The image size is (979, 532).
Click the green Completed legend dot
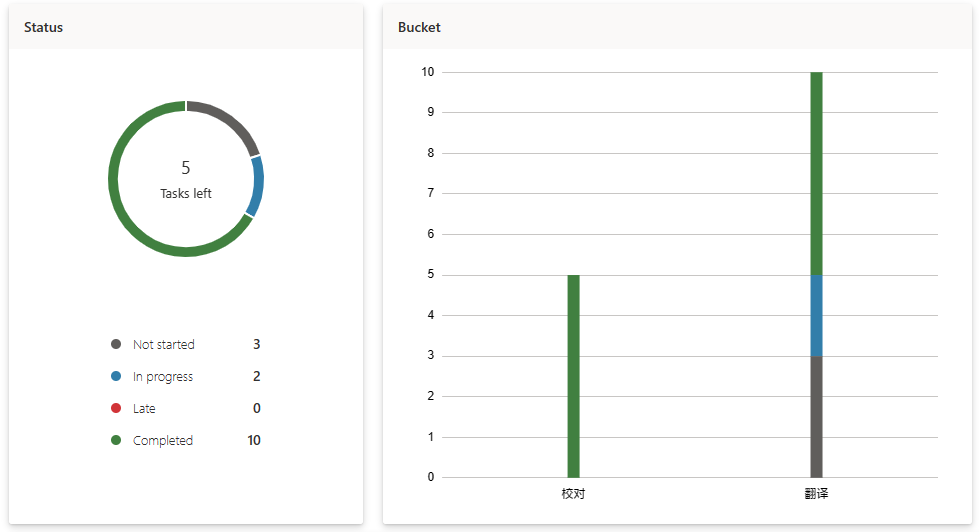point(116,441)
